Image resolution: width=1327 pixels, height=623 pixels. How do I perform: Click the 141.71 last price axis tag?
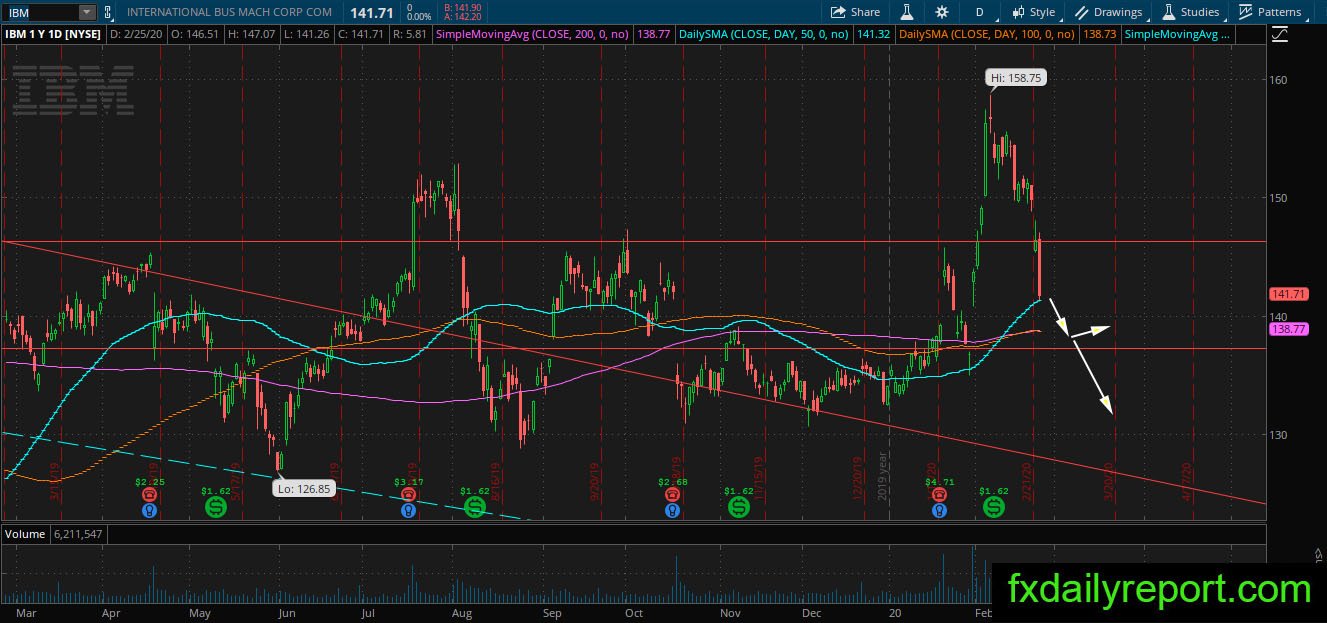click(x=1288, y=295)
